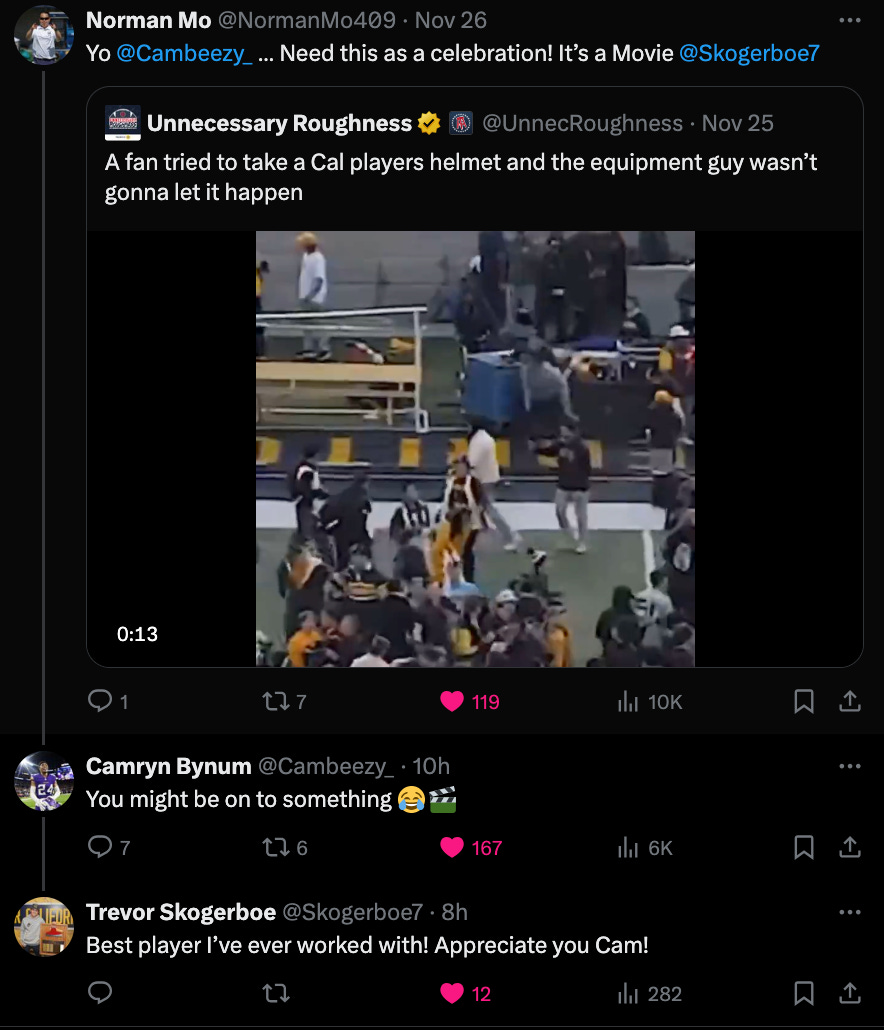The height and width of the screenshot is (1030, 884).
Task: Open Unnecessary Roughness quoted tweet header
Action: pyautogui.click(x=439, y=123)
